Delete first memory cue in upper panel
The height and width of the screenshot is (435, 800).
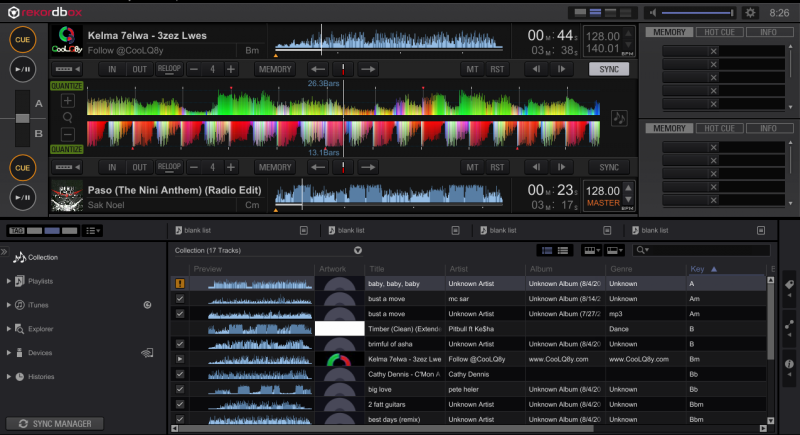point(714,51)
